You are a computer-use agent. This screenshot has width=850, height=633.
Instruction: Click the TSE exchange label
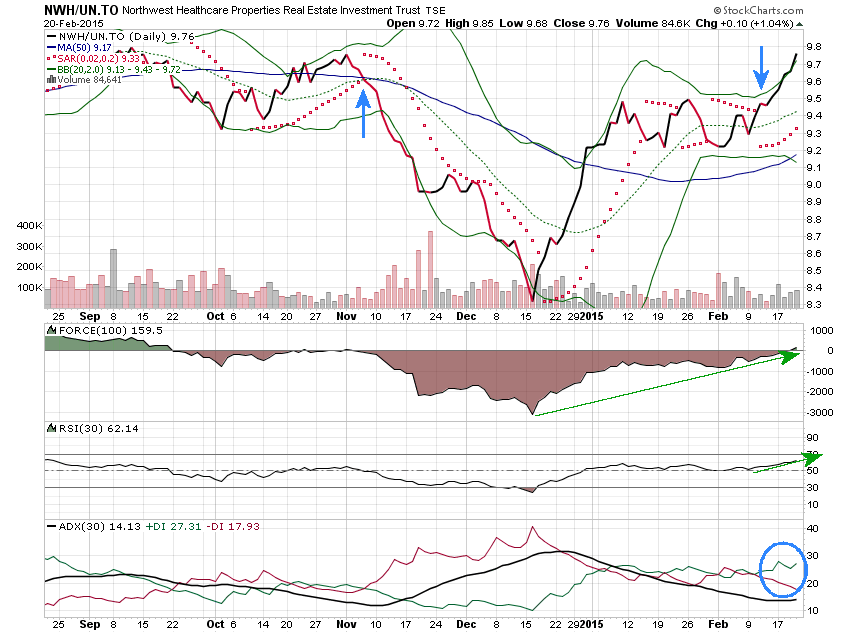point(435,11)
